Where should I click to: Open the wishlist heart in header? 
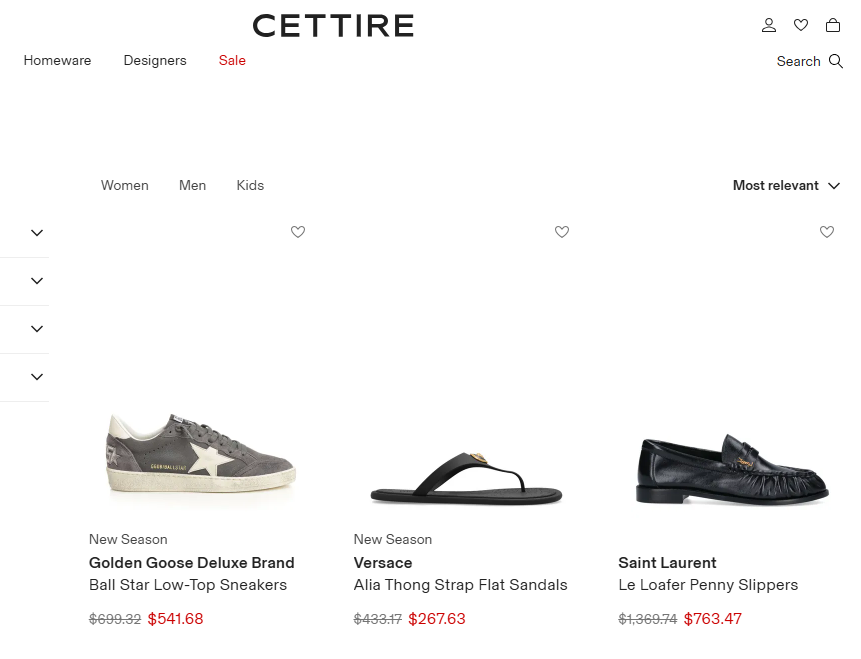[x=801, y=25]
